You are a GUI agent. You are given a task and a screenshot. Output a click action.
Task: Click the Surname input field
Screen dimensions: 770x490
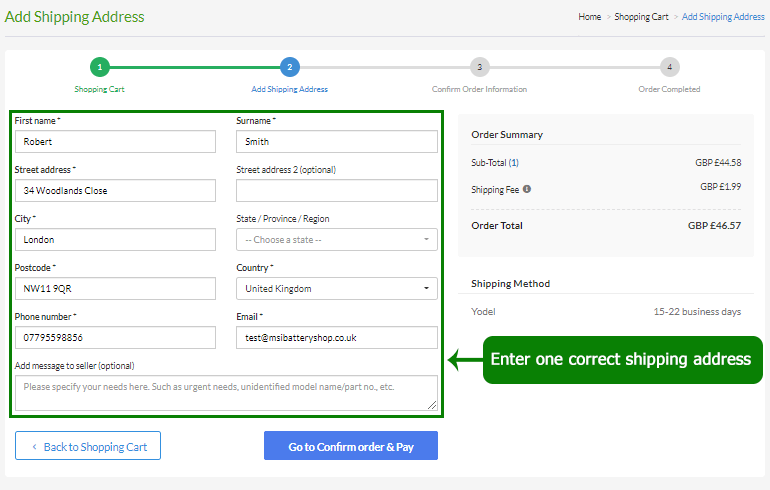pos(337,142)
